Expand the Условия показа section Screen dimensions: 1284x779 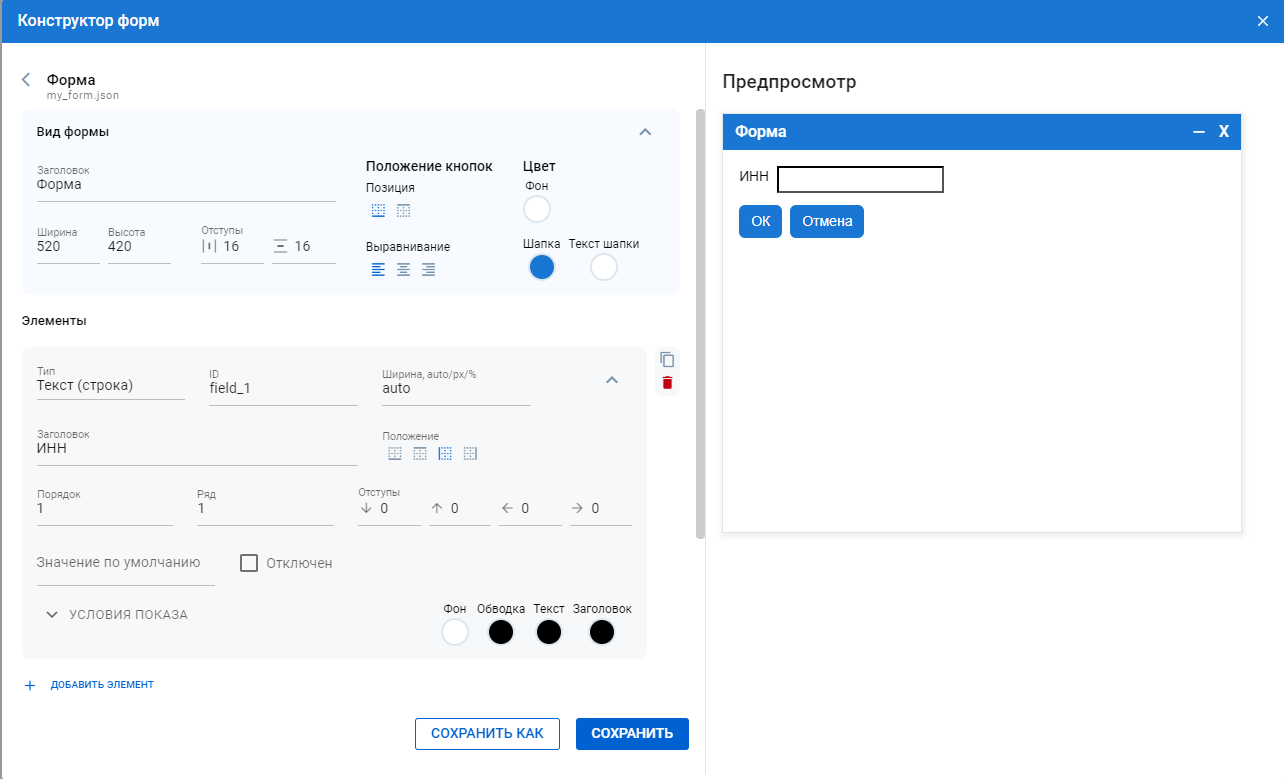coord(116,615)
